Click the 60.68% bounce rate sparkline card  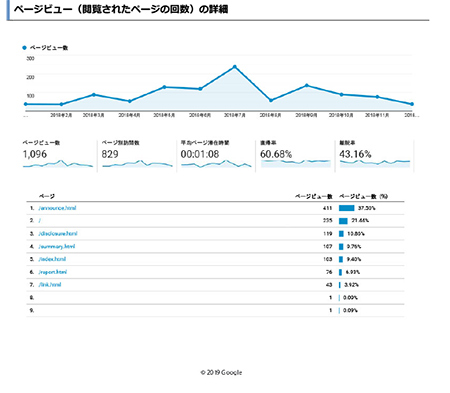(295, 155)
